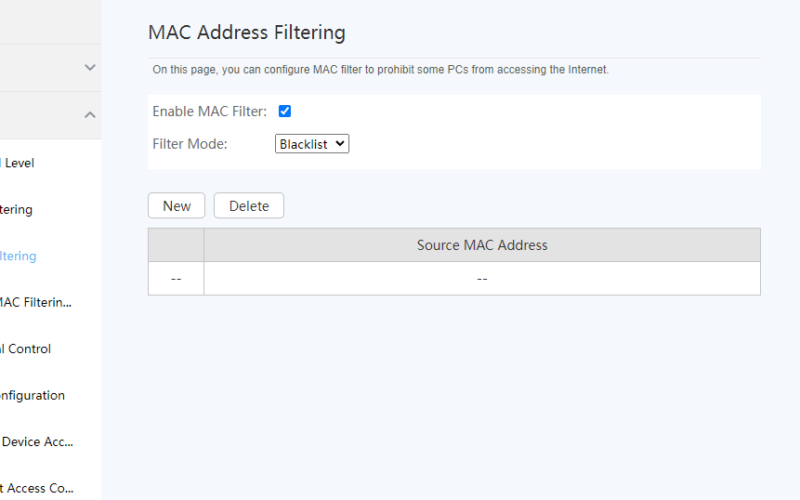
Task: Click the first column dash cell in table
Action: click(x=176, y=279)
